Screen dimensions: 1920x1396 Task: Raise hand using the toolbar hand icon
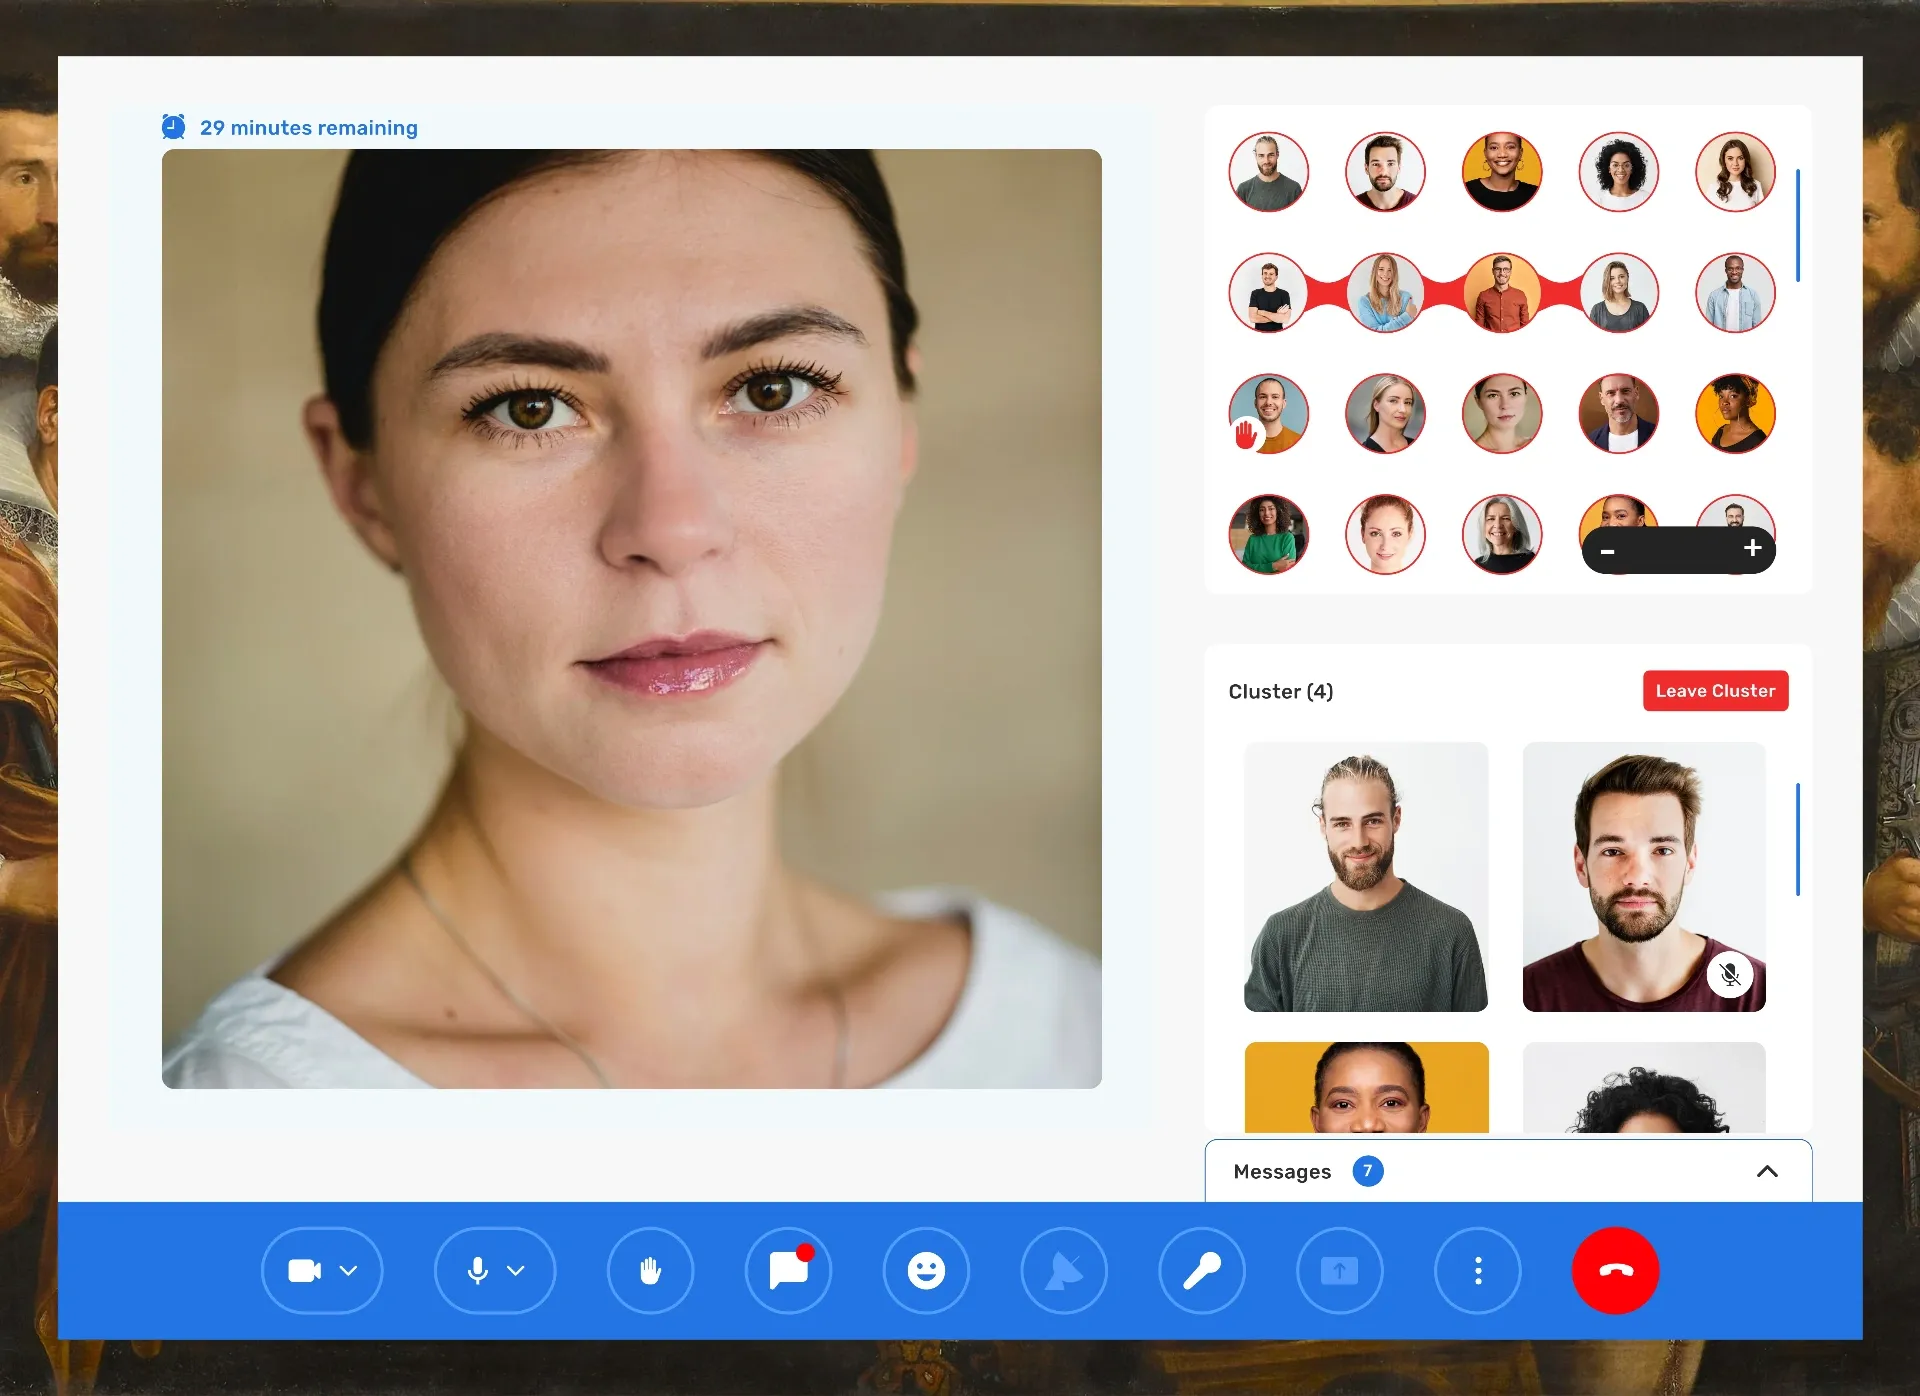coord(650,1270)
